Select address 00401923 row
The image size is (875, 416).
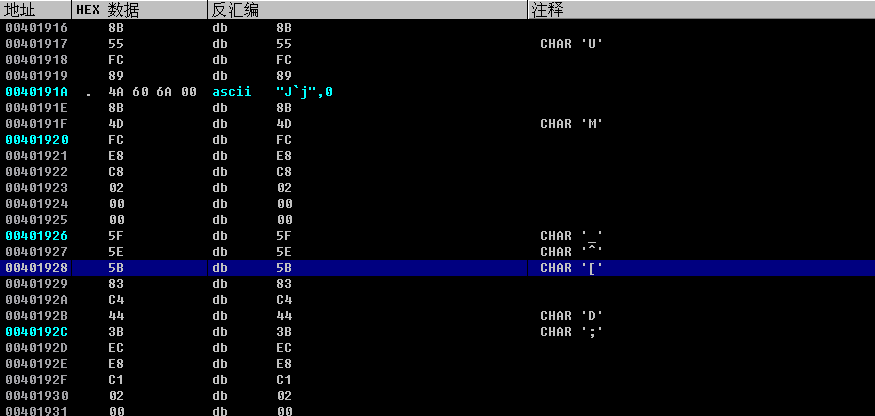tap(438, 188)
